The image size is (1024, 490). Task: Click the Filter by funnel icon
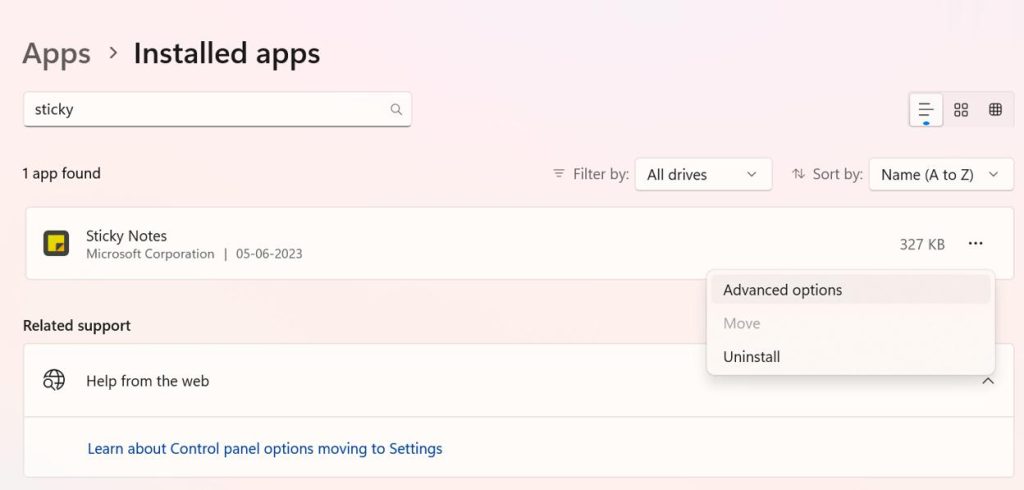[x=558, y=174]
